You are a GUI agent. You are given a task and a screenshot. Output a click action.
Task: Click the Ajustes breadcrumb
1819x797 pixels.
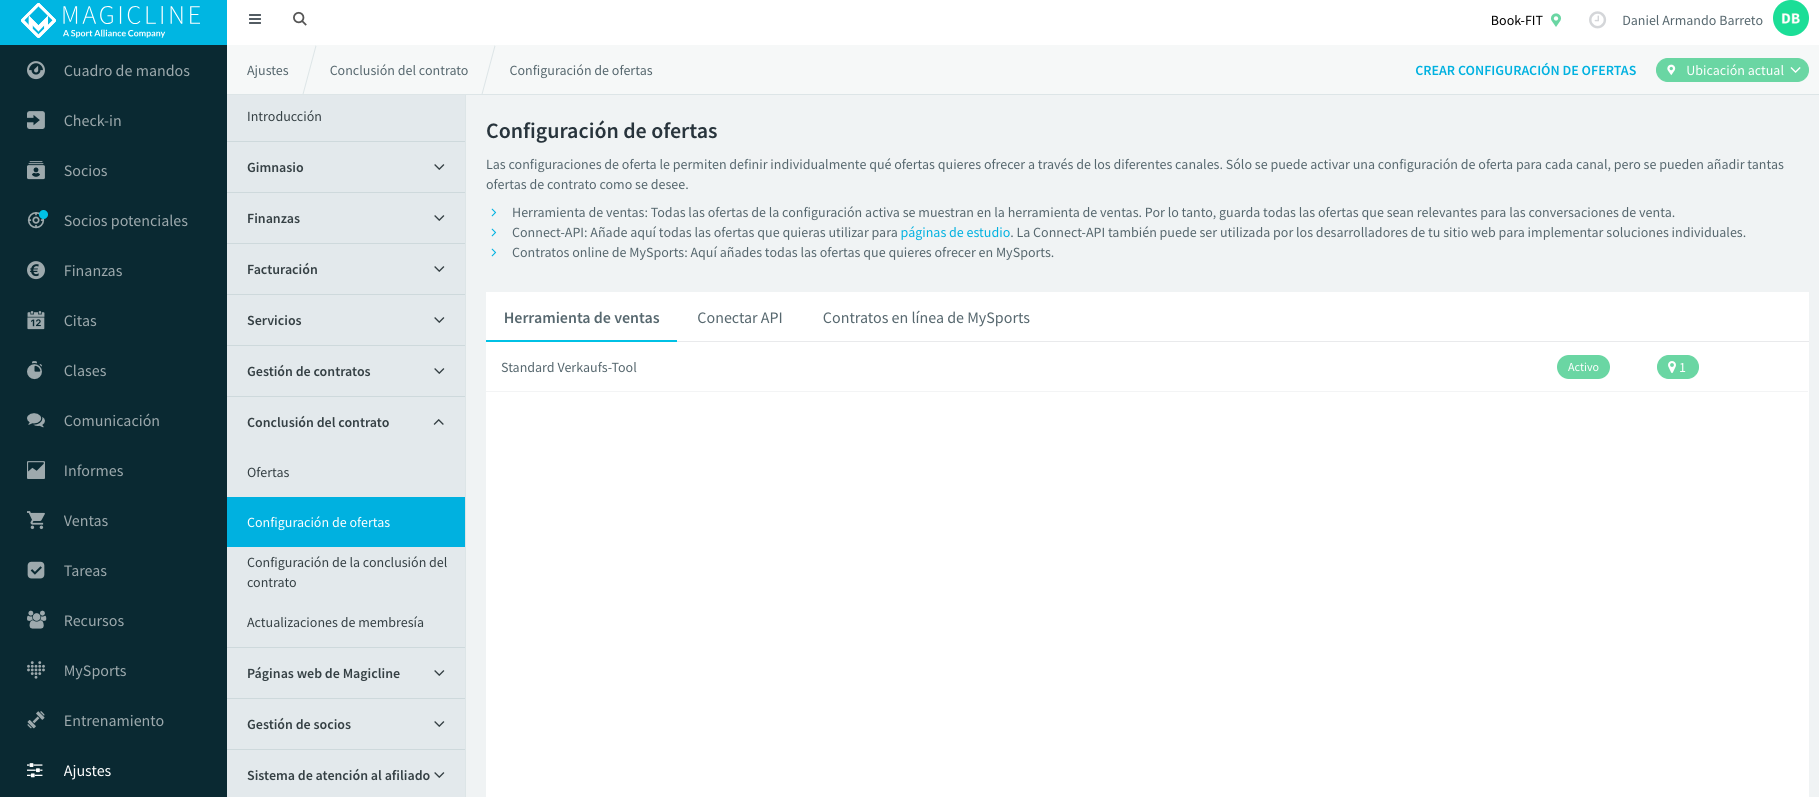click(x=267, y=70)
